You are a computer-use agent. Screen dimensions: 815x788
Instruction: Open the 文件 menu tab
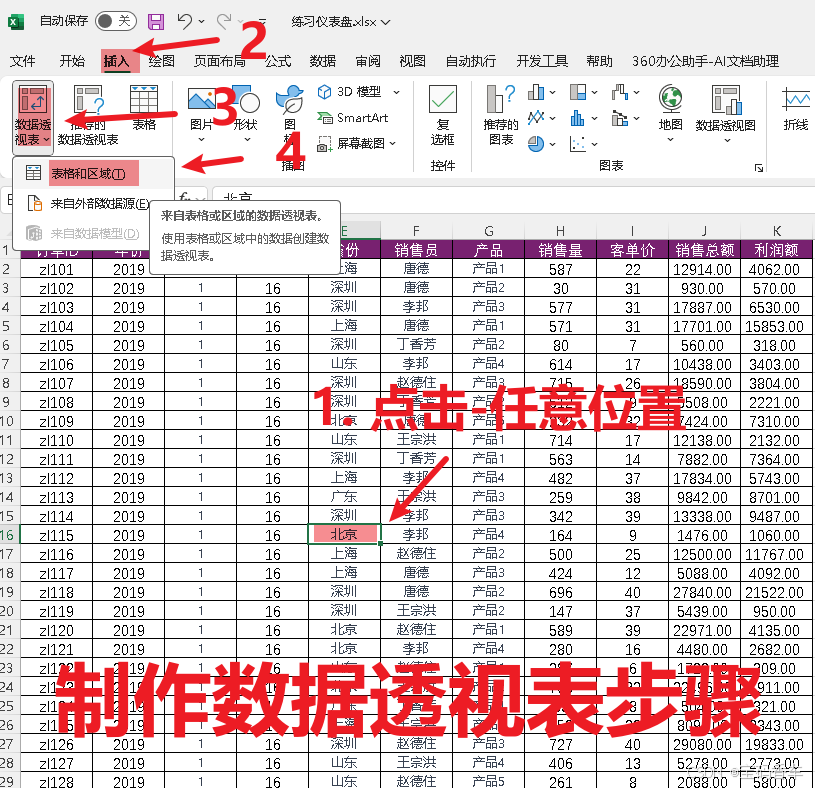(22, 61)
